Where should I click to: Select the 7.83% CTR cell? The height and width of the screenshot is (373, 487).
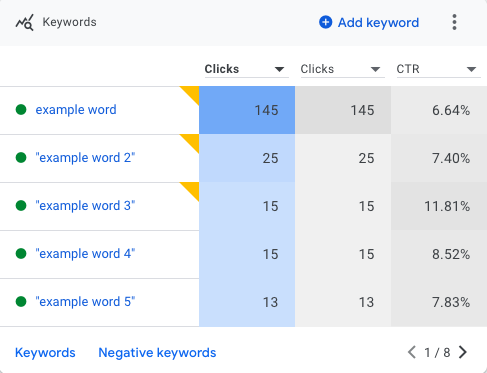439,302
